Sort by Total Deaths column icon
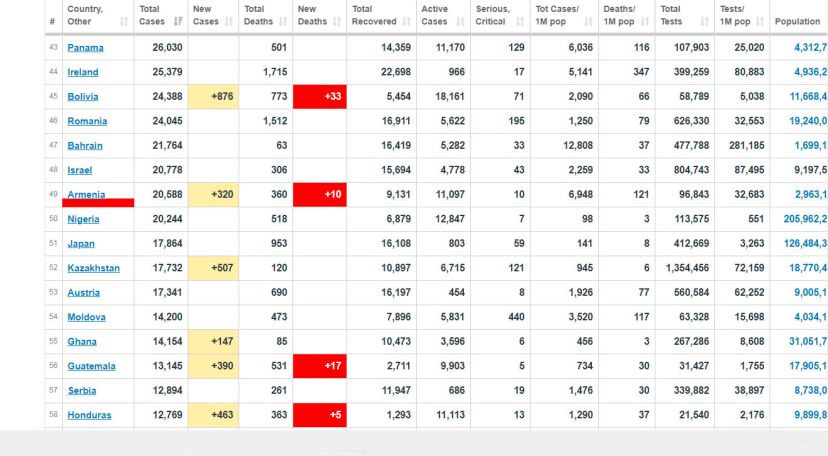 283,22
